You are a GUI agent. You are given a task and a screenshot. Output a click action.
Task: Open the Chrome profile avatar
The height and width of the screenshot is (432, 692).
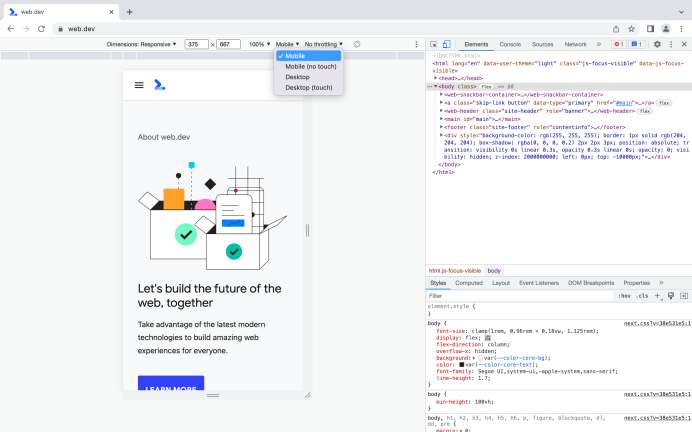666,29
